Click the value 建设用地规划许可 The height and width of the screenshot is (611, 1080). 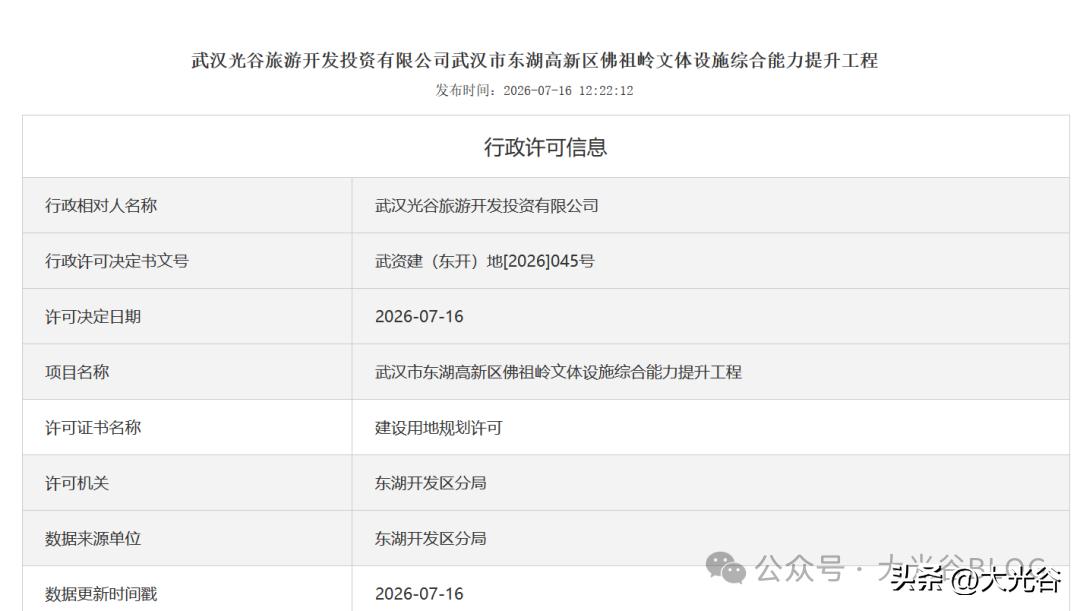pos(439,428)
